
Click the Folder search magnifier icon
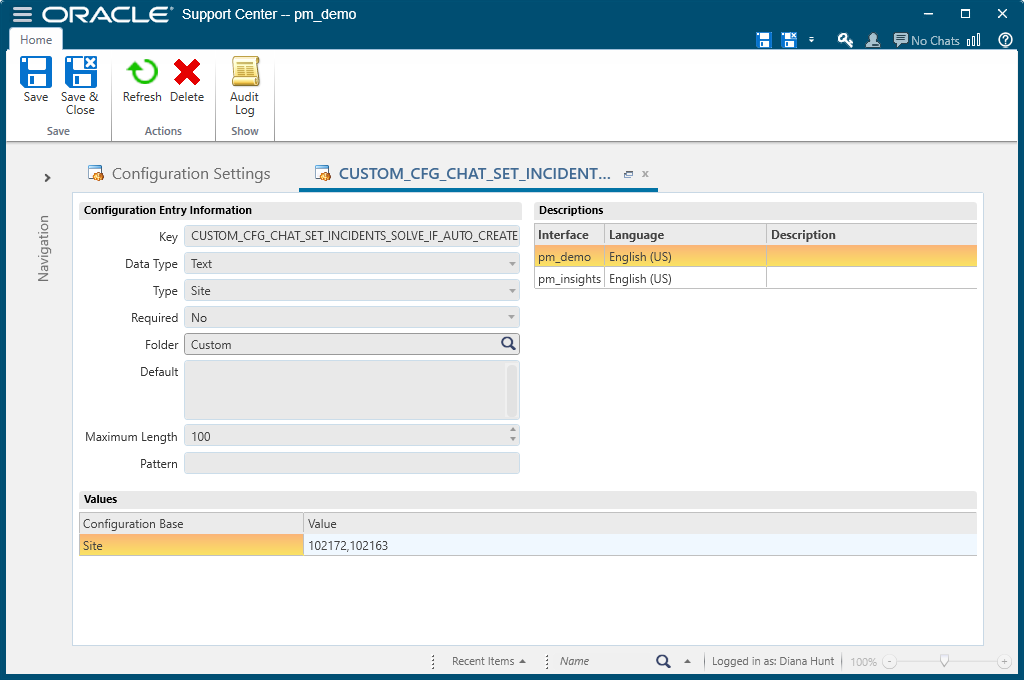coord(508,344)
